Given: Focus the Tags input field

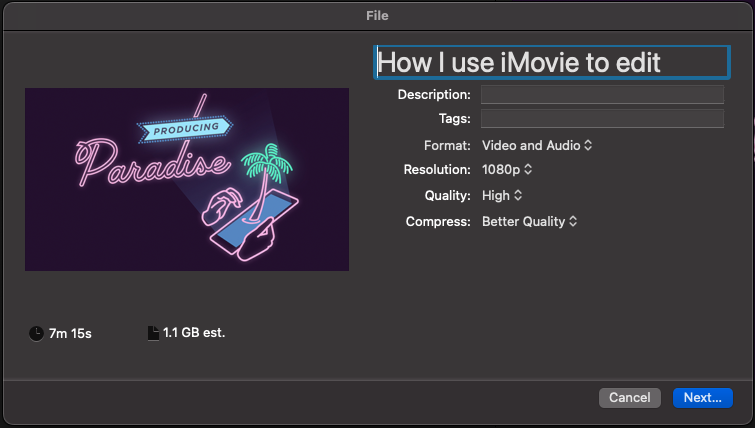Looking at the screenshot, I should click(x=602, y=118).
